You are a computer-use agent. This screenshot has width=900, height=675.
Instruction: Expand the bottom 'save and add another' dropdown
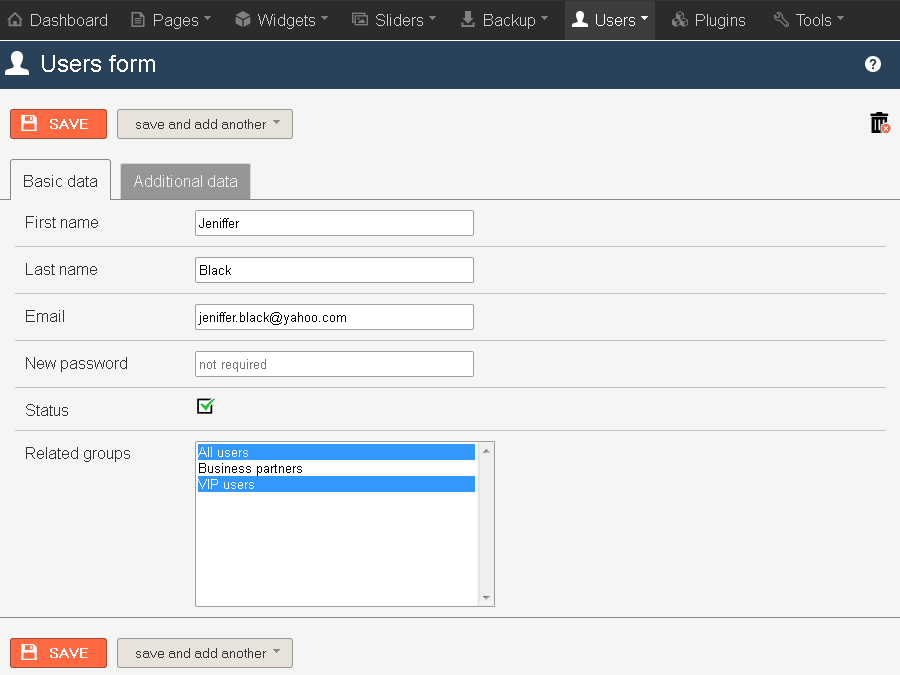coord(205,653)
